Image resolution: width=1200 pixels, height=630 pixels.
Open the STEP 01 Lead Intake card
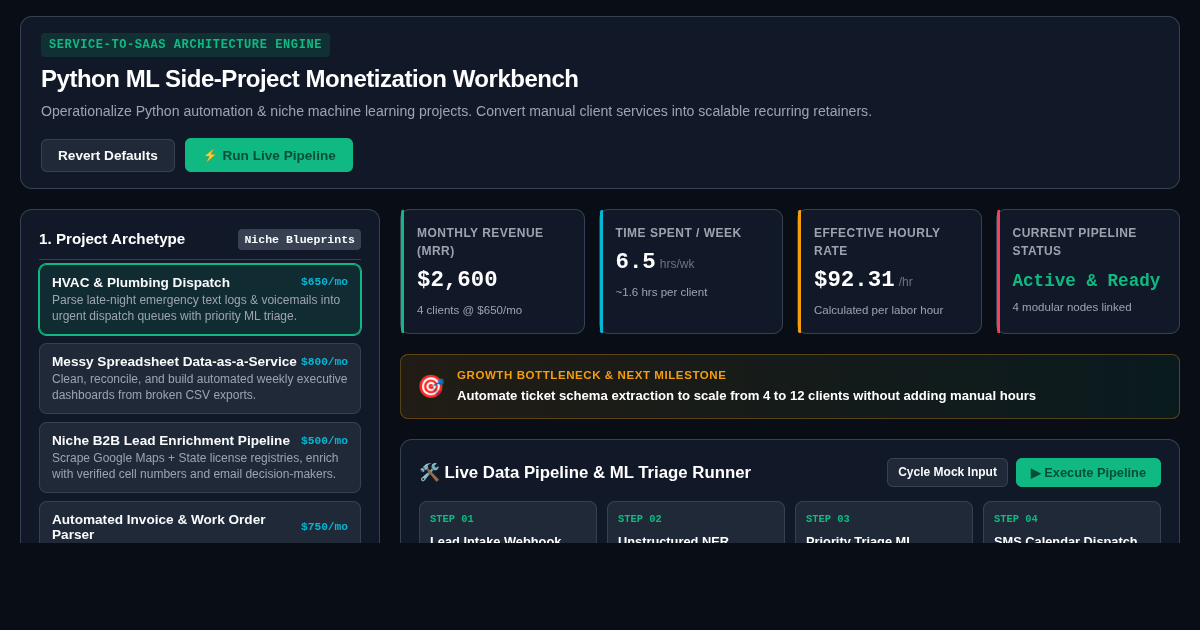508,522
